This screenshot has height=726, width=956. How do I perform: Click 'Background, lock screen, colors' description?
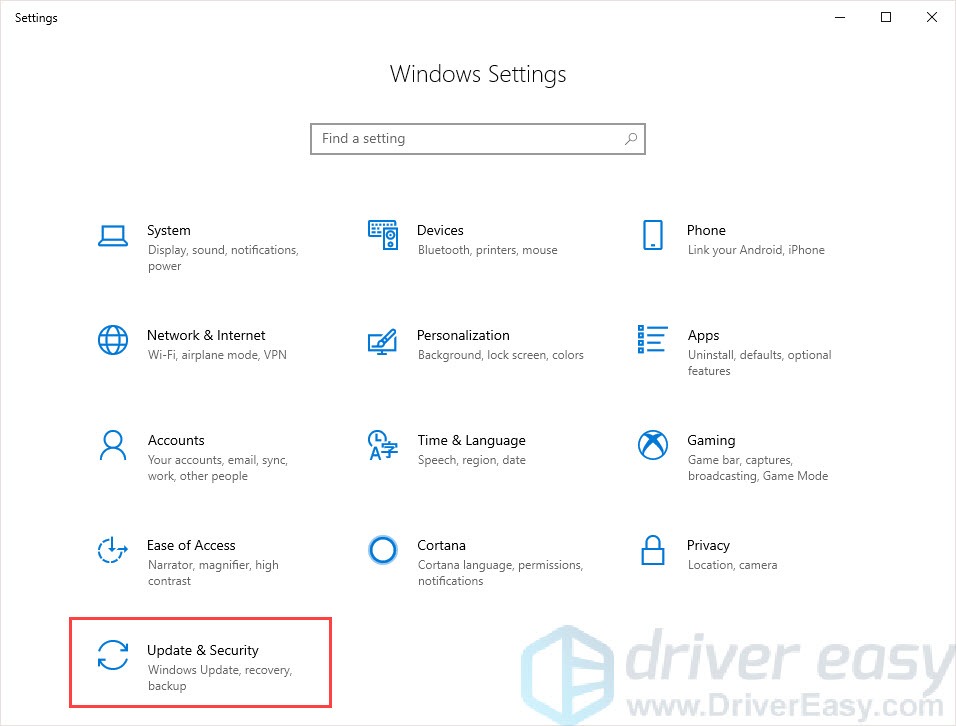click(501, 355)
